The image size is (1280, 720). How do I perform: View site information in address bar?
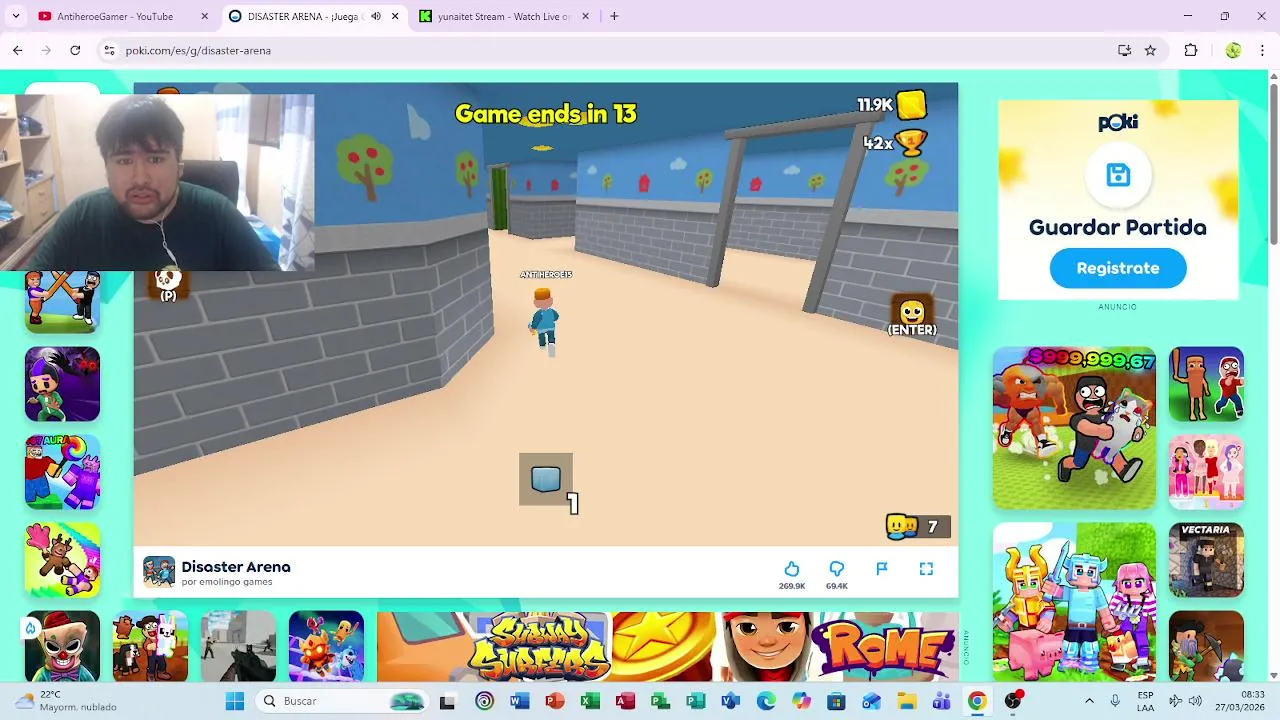[x=109, y=50]
